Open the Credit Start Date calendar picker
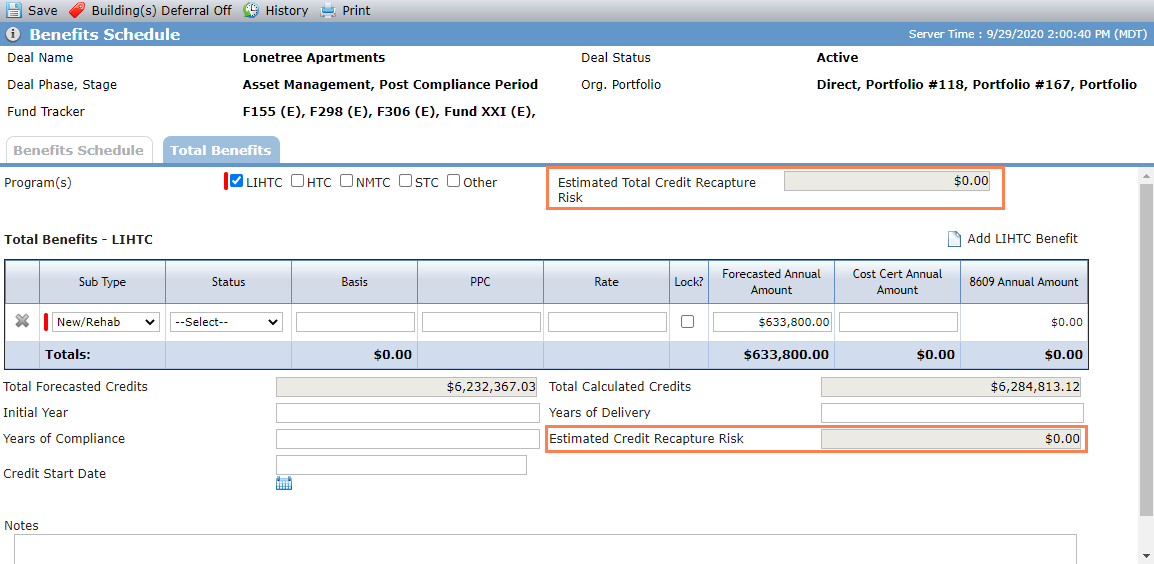 pyautogui.click(x=284, y=483)
